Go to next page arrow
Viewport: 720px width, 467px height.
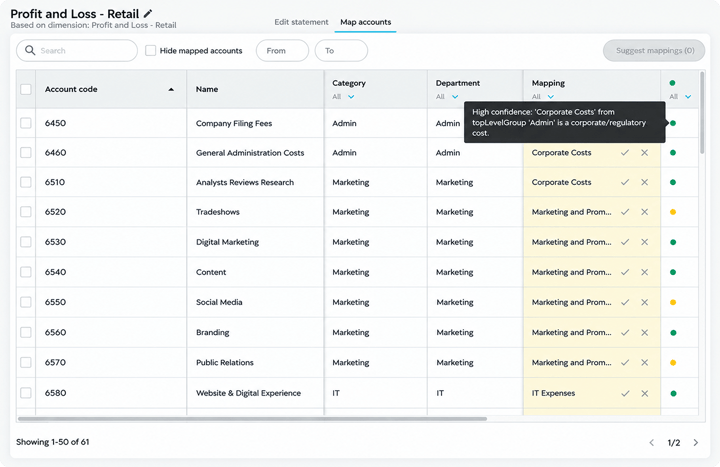(x=696, y=443)
